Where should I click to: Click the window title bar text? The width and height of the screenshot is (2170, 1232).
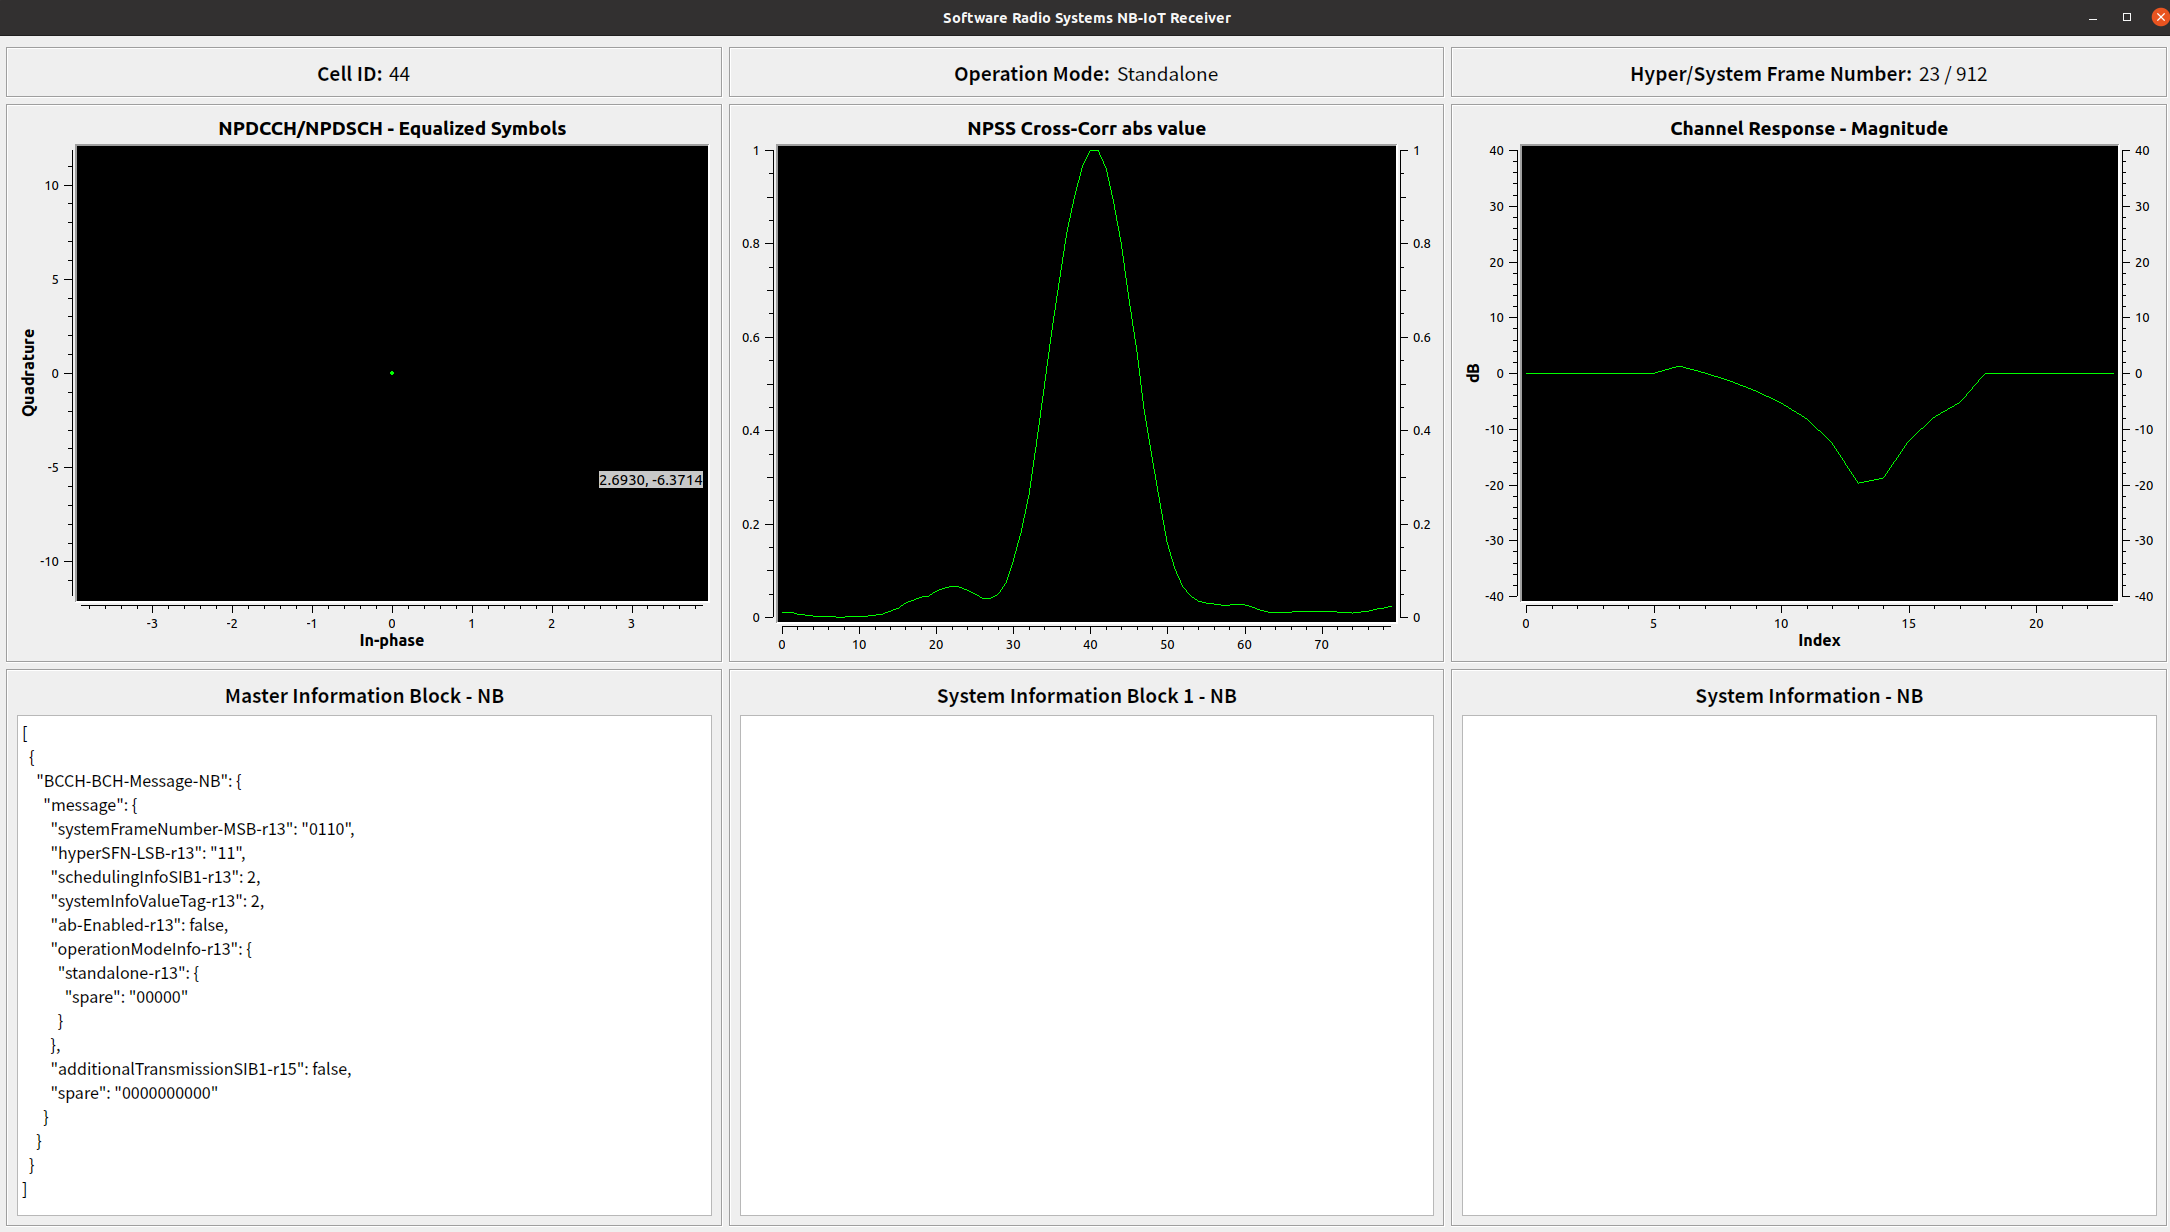click(1086, 18)
